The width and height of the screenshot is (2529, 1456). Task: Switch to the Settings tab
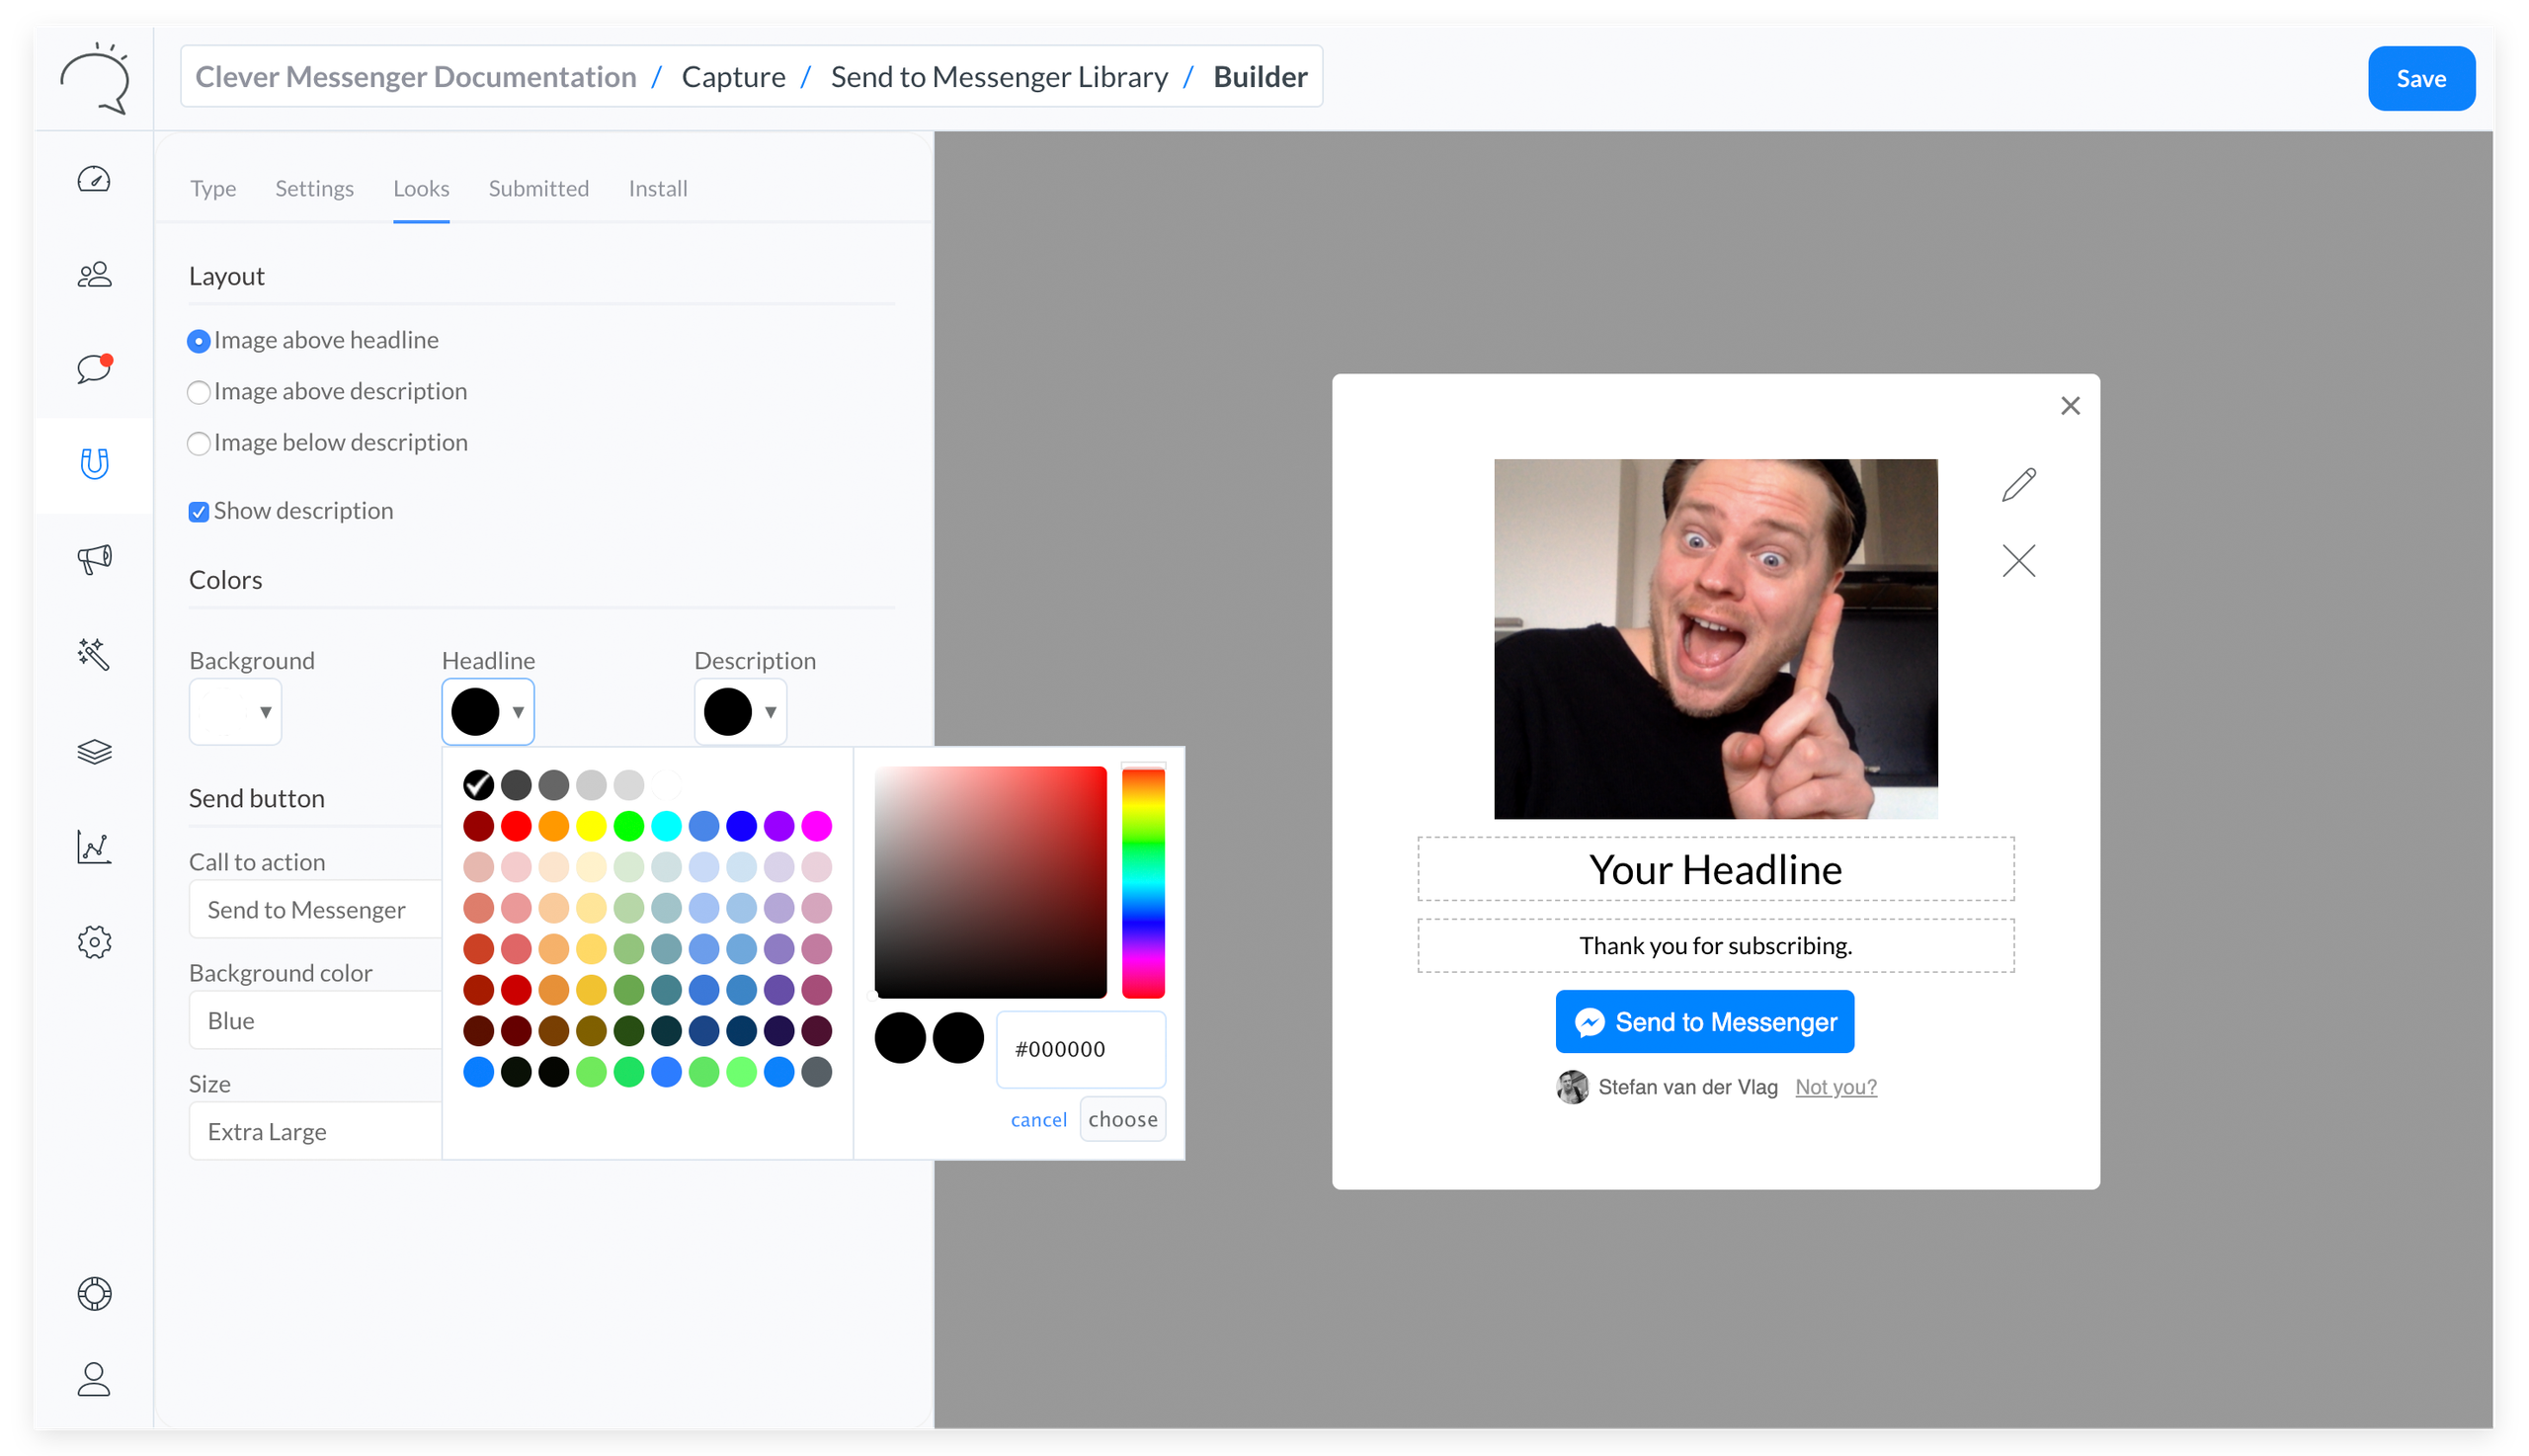click(x=314, y=188)
